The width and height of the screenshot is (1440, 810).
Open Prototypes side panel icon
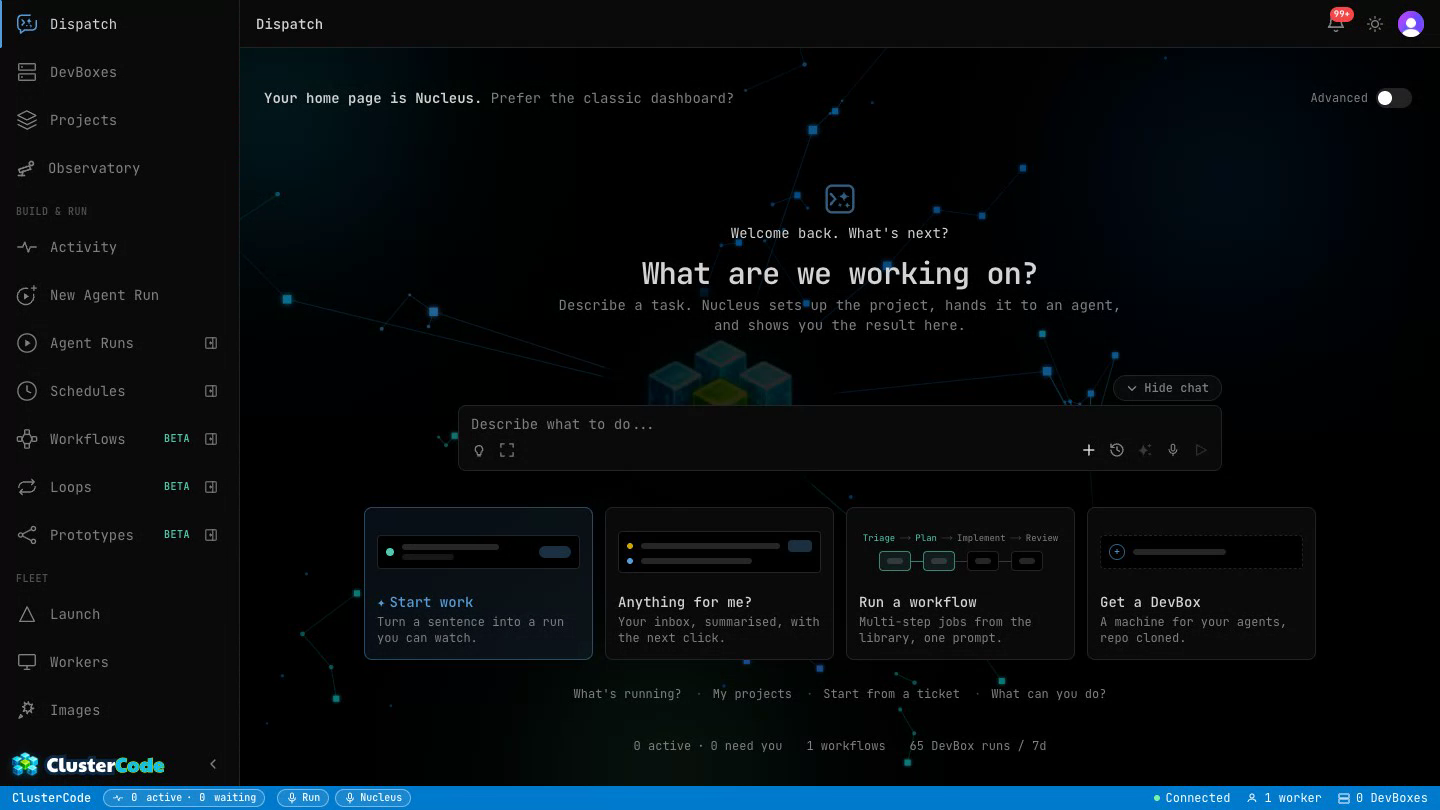211,535
